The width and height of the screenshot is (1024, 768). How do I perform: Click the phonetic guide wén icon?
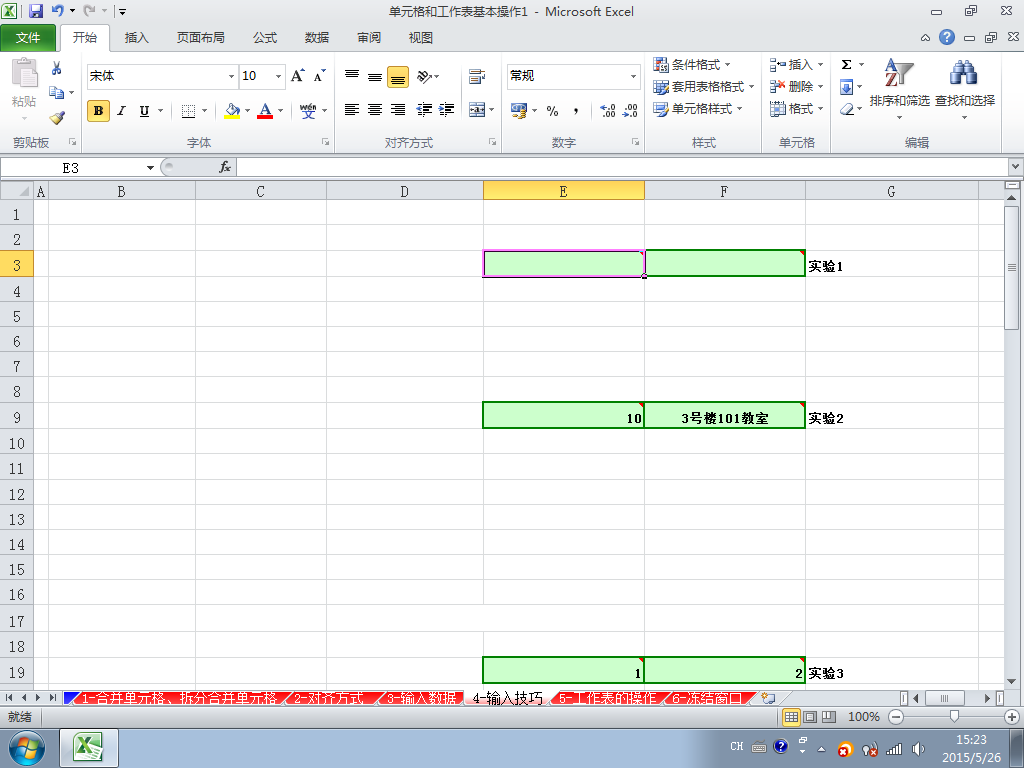(x=308, y=110)
